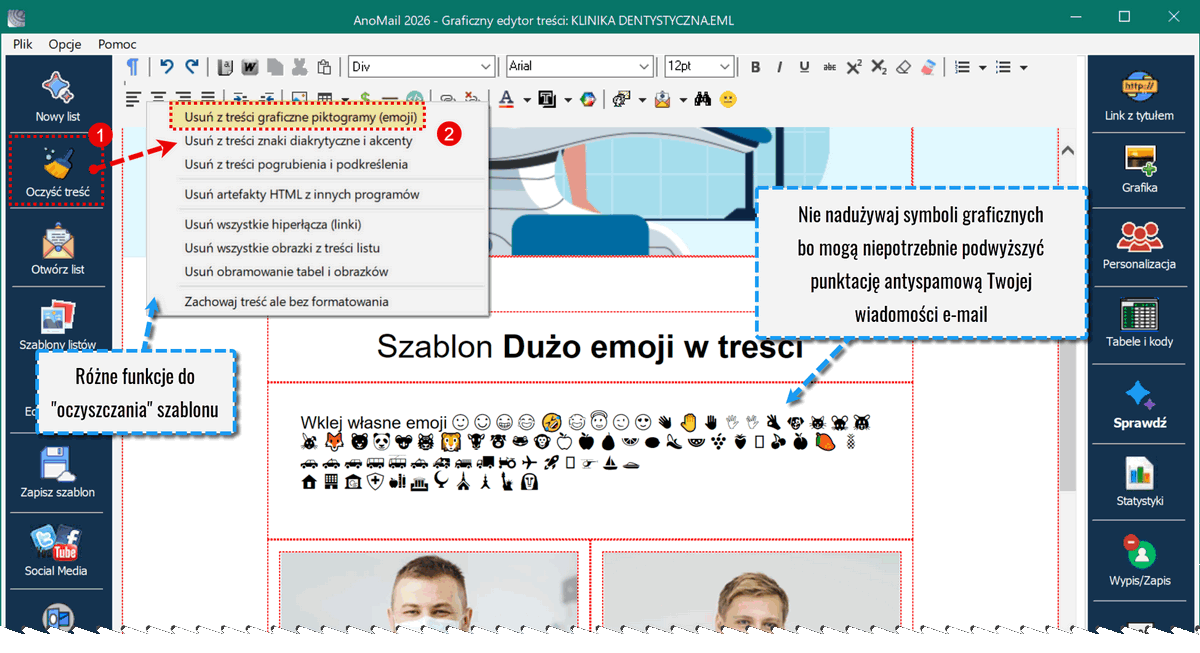The image size is (1200, 653).
Task: Select Usuń z treści pogrubienia i podkreślenia
Action: (296, 164)
